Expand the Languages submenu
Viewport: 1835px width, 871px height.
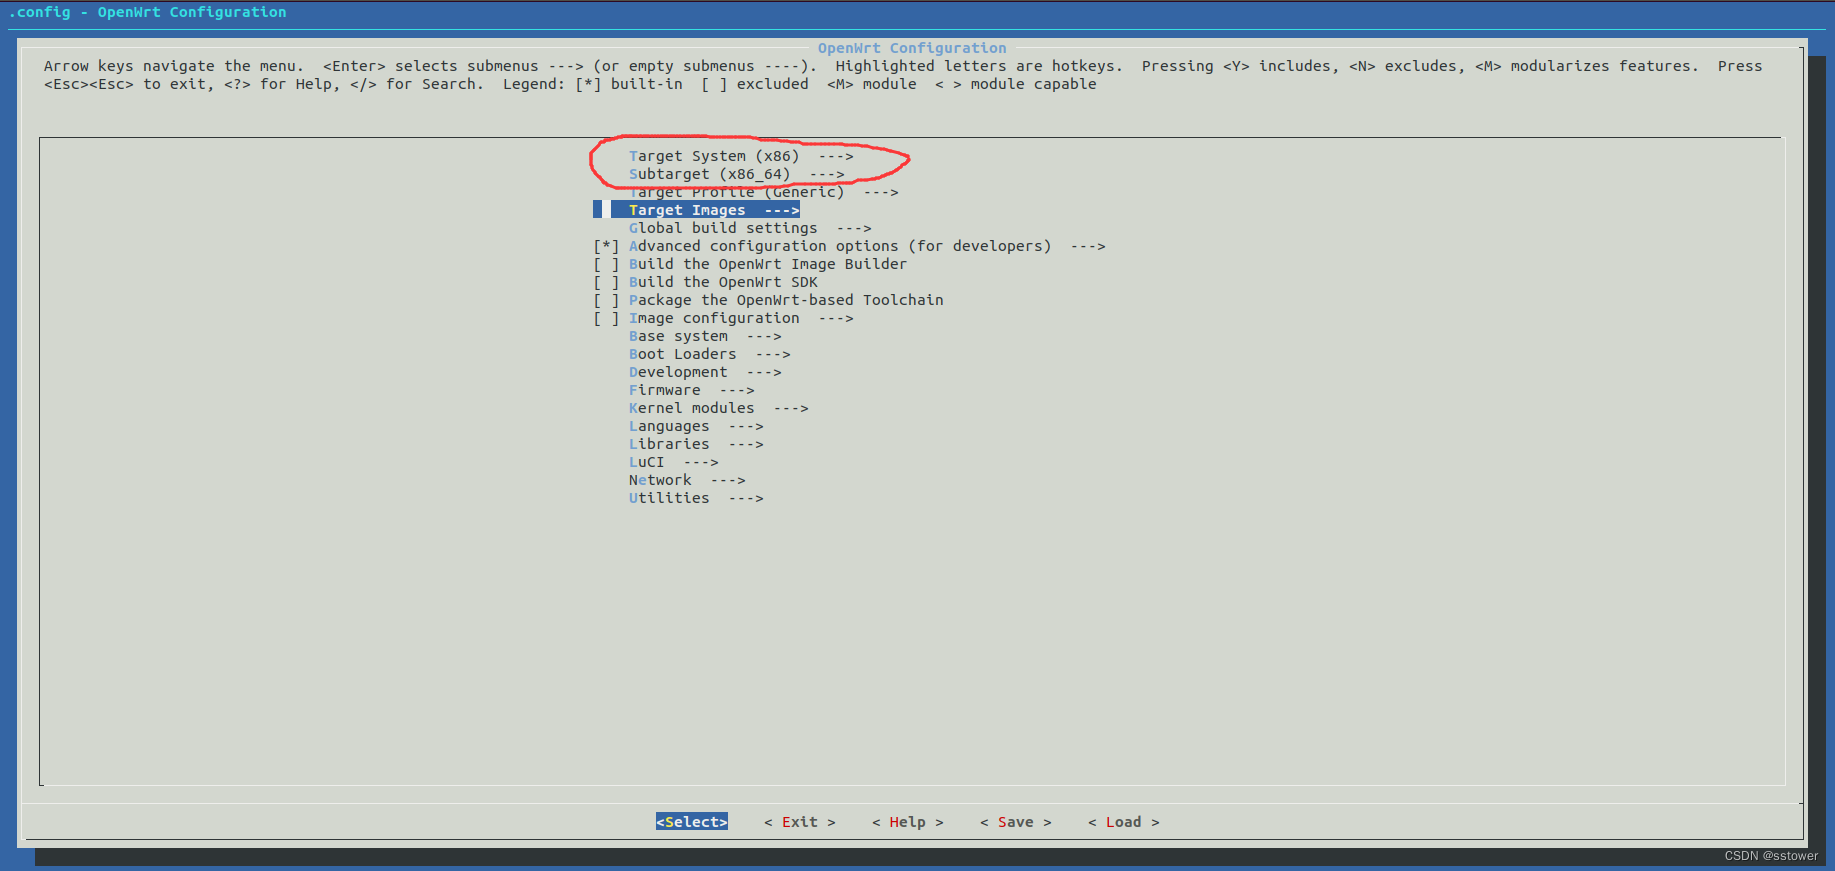[695, 426]
